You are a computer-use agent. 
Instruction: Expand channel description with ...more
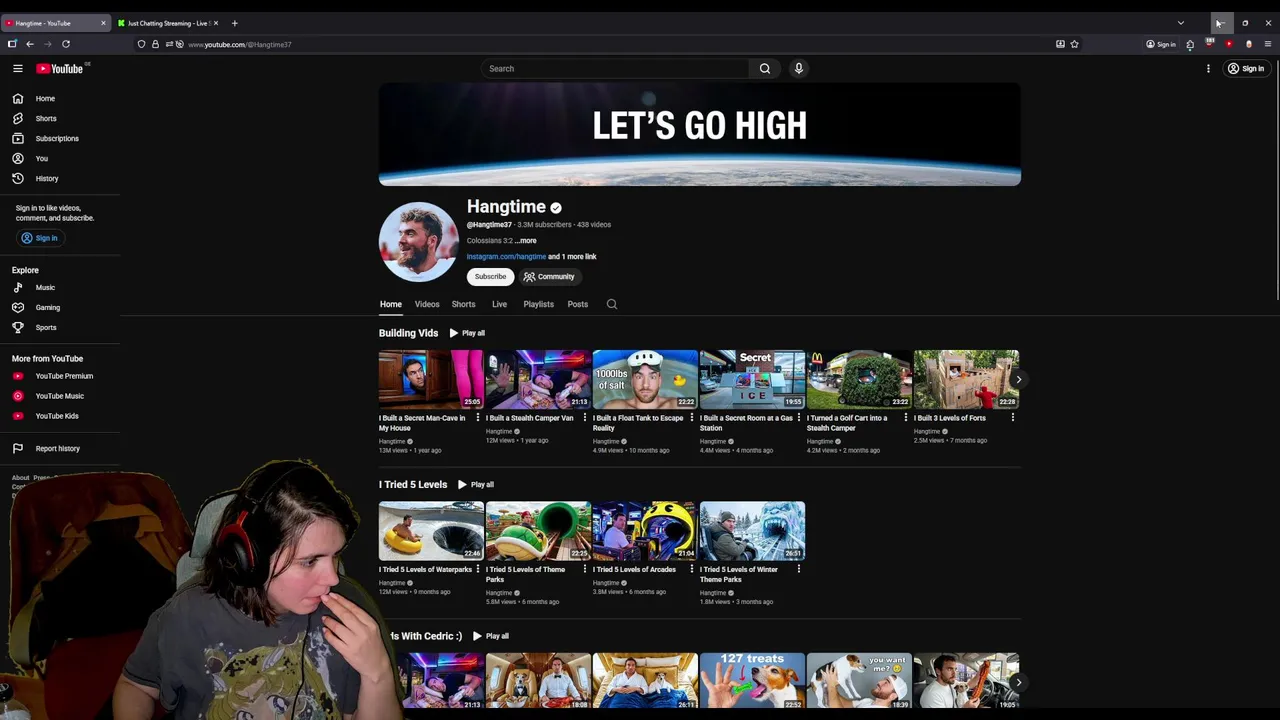point(526,240)
